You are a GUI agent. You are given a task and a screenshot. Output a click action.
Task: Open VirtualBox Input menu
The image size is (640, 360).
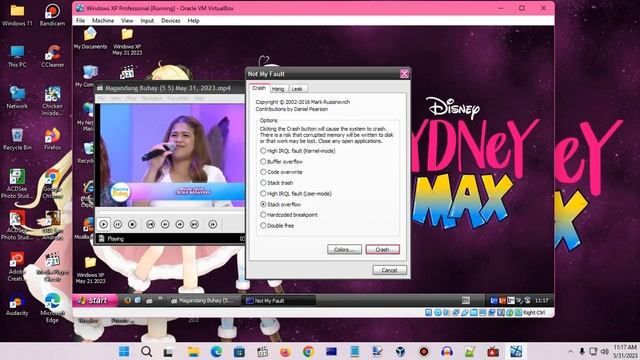tap(147, 20)
